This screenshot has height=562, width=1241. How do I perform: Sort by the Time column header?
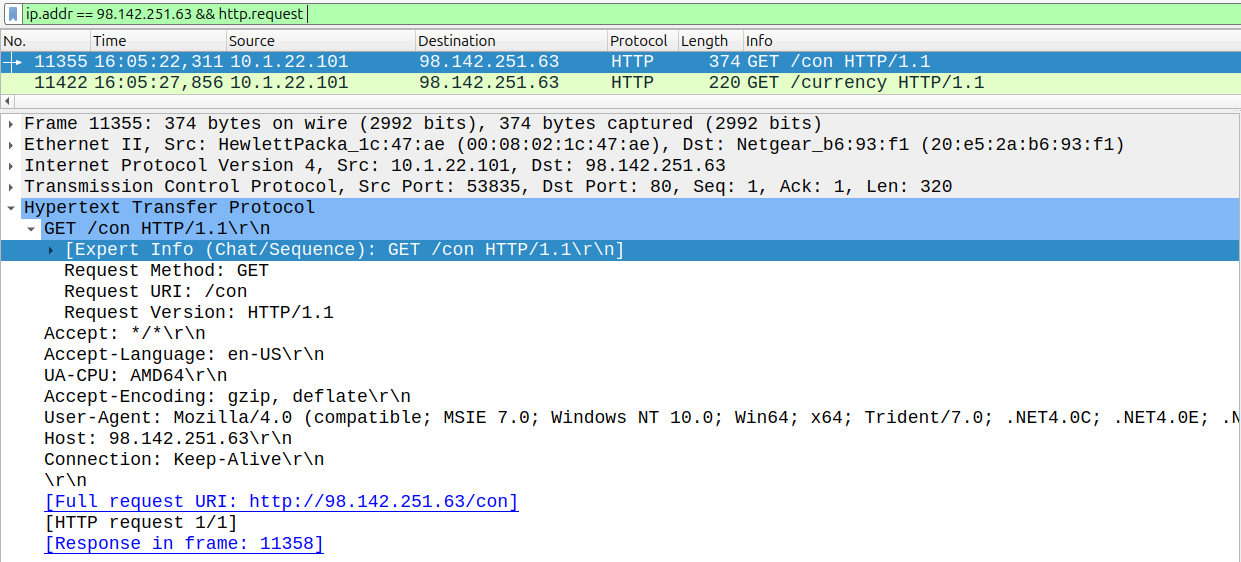tap(158, 41)
